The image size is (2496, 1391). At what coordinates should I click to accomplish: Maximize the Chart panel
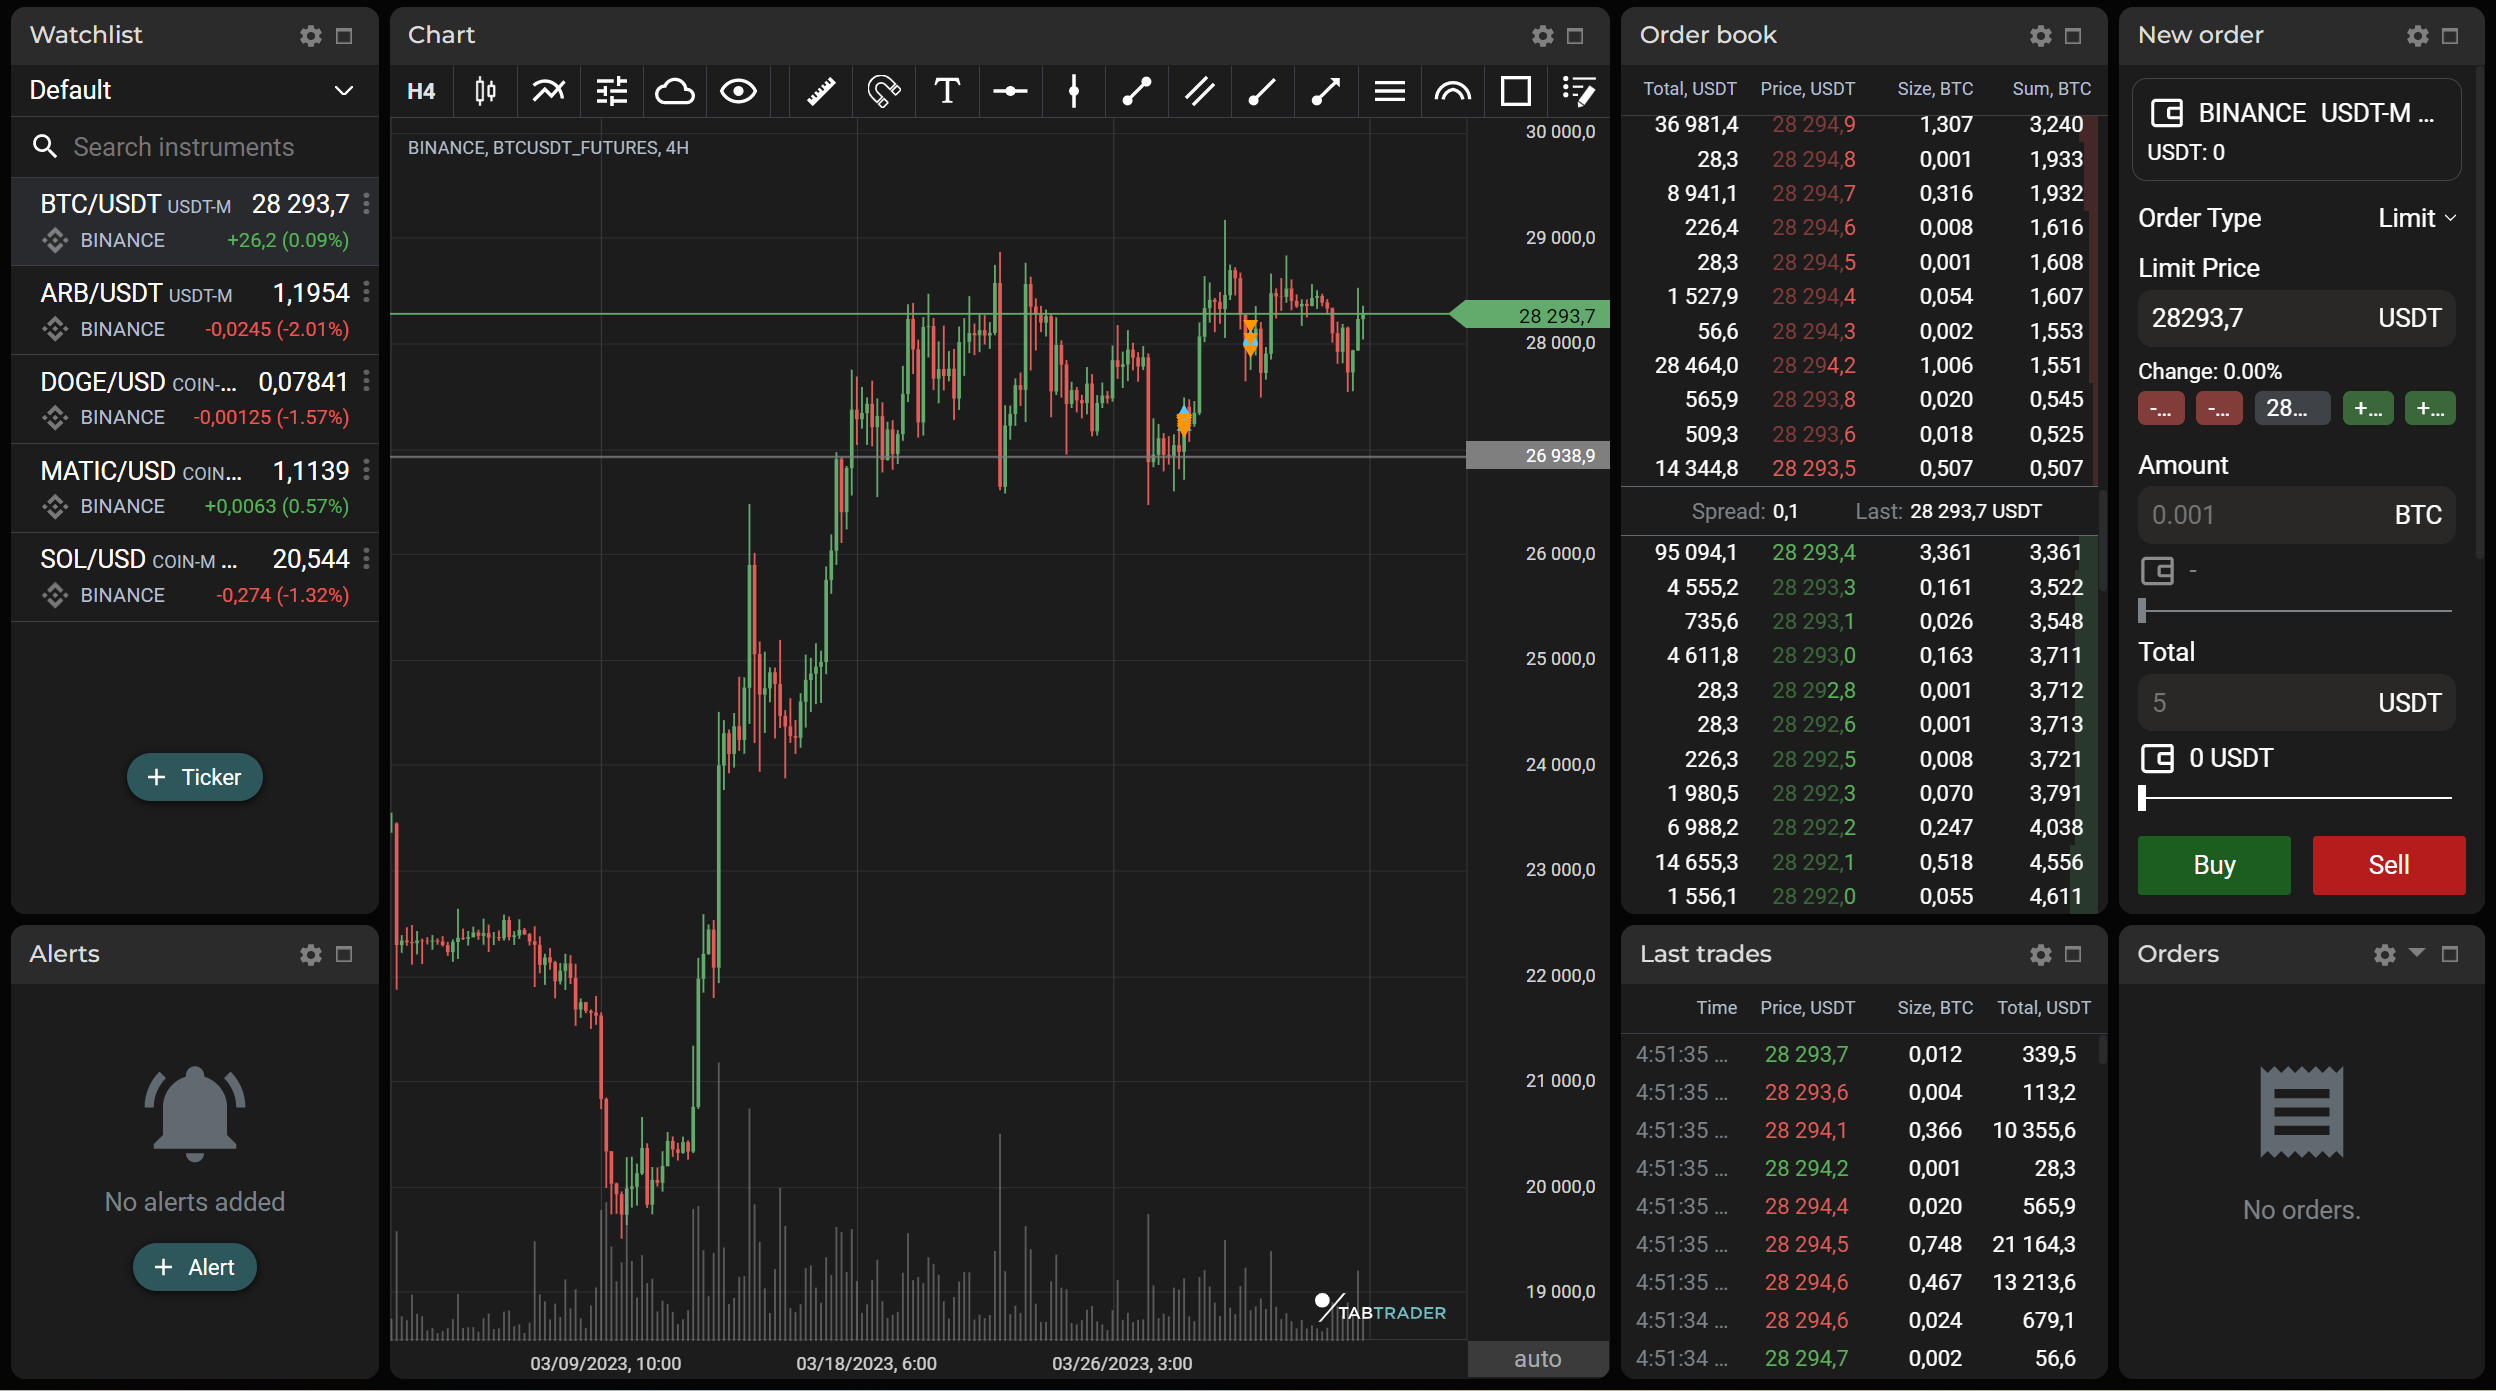tap(1575, 36)
